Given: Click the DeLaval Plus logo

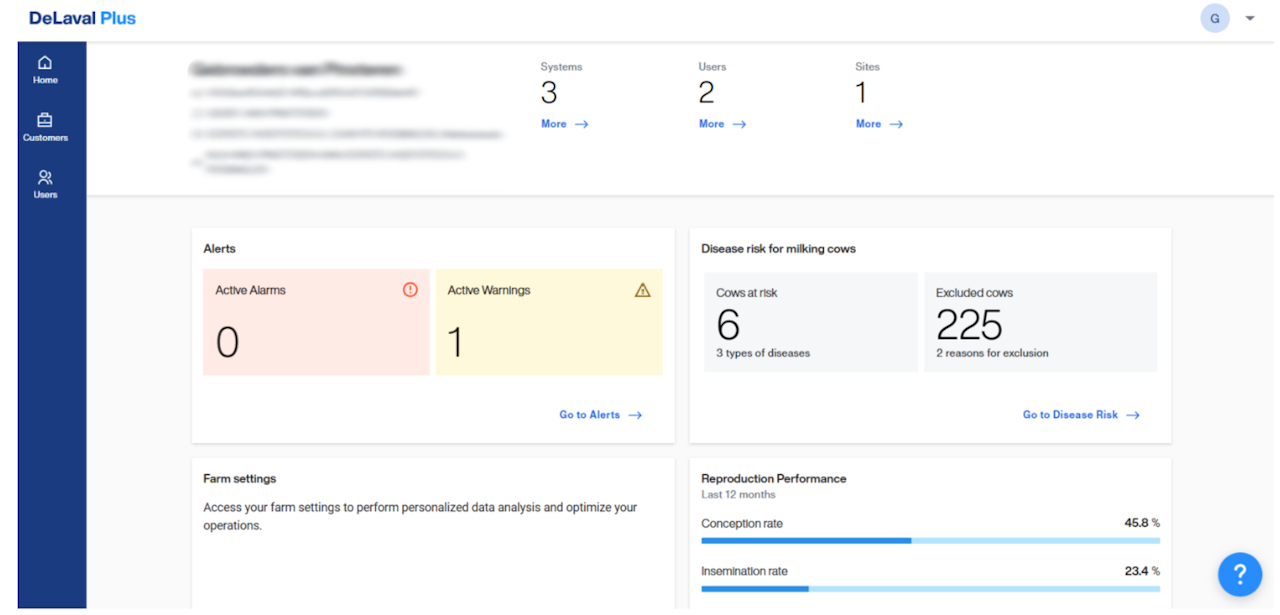Looking at the screenshot, I should click(83, 18).
